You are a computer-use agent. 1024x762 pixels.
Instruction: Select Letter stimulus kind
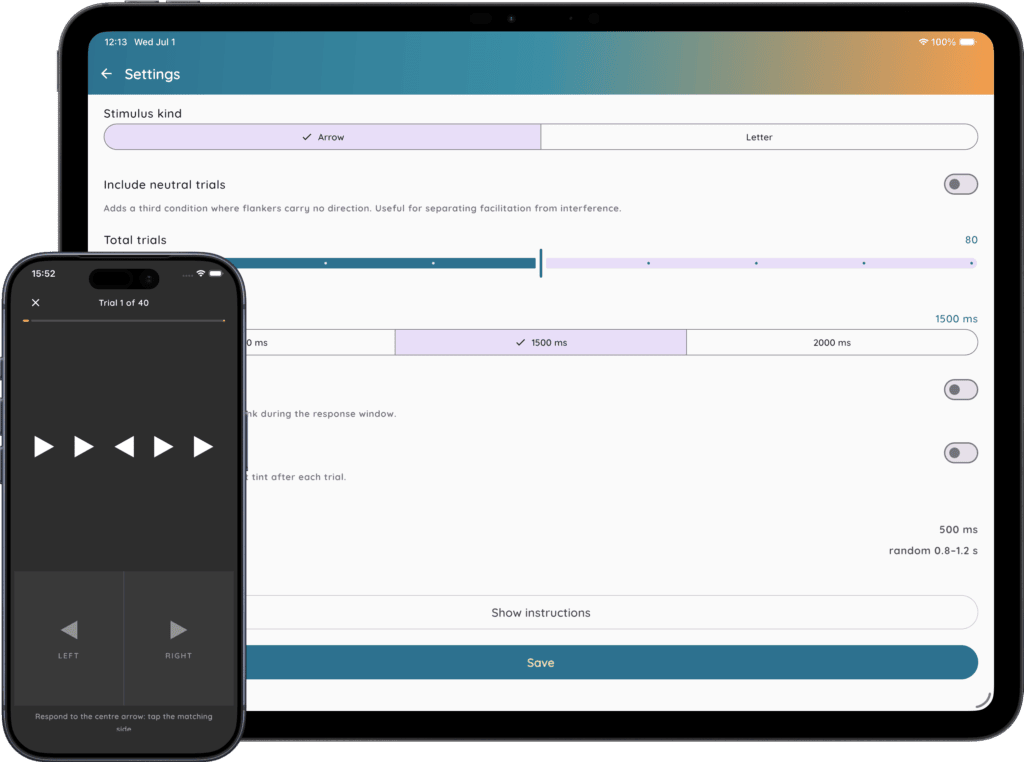759,137
